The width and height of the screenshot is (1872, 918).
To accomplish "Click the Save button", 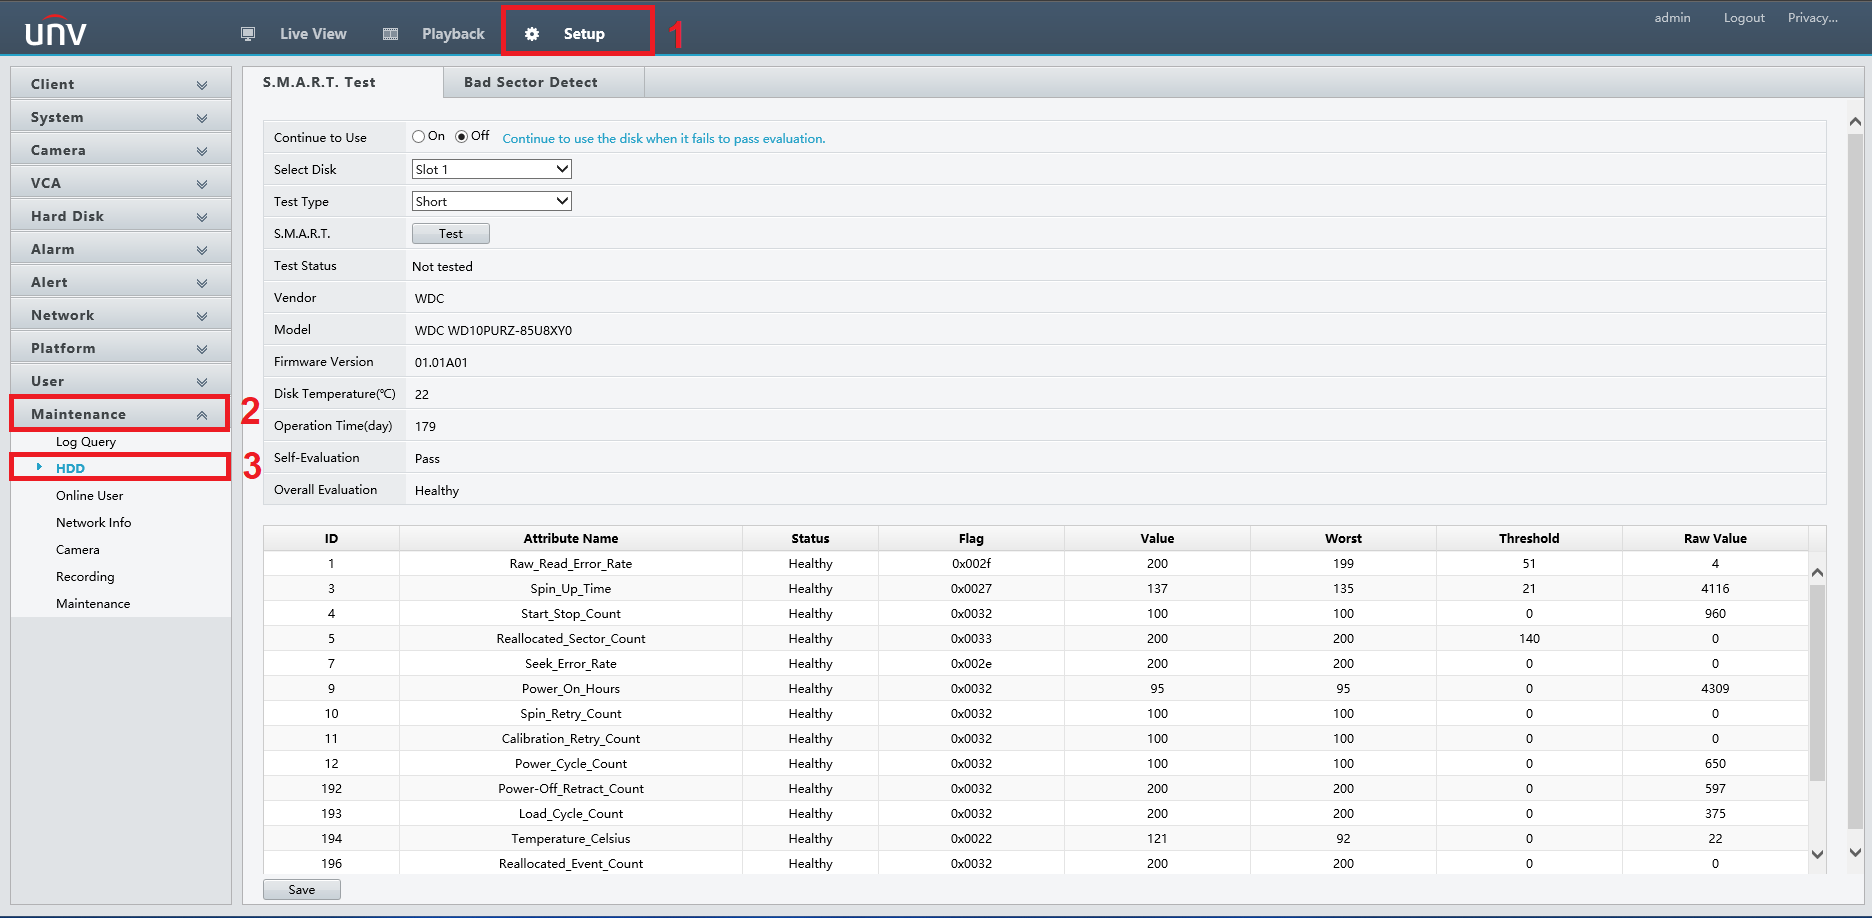I will click(301, 889).
